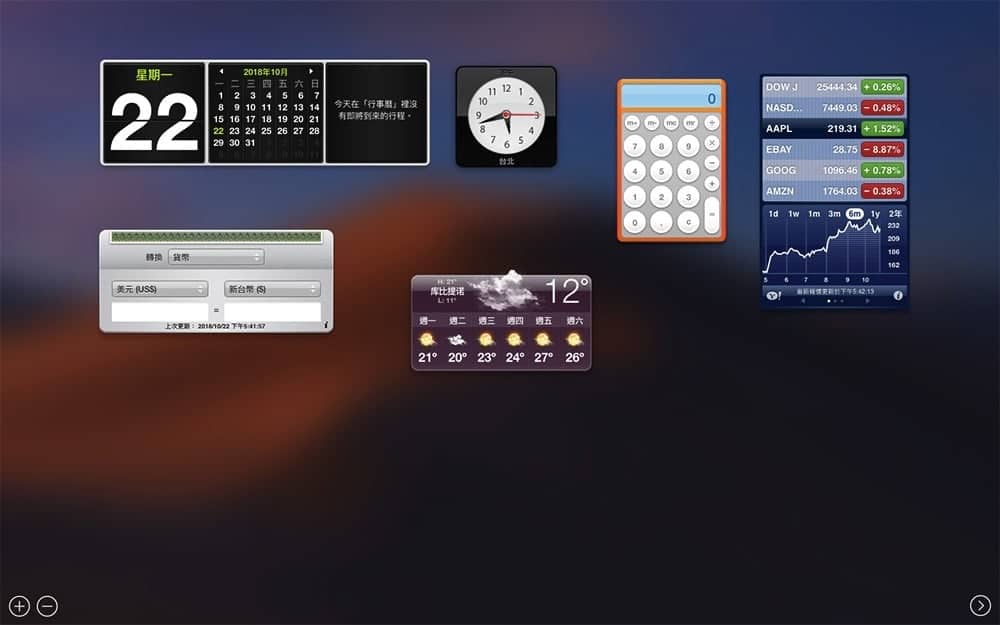This screenshot has height=625, width=1000.
Task: Click the New Taiwan dollar result field
Action: [272, 311]
